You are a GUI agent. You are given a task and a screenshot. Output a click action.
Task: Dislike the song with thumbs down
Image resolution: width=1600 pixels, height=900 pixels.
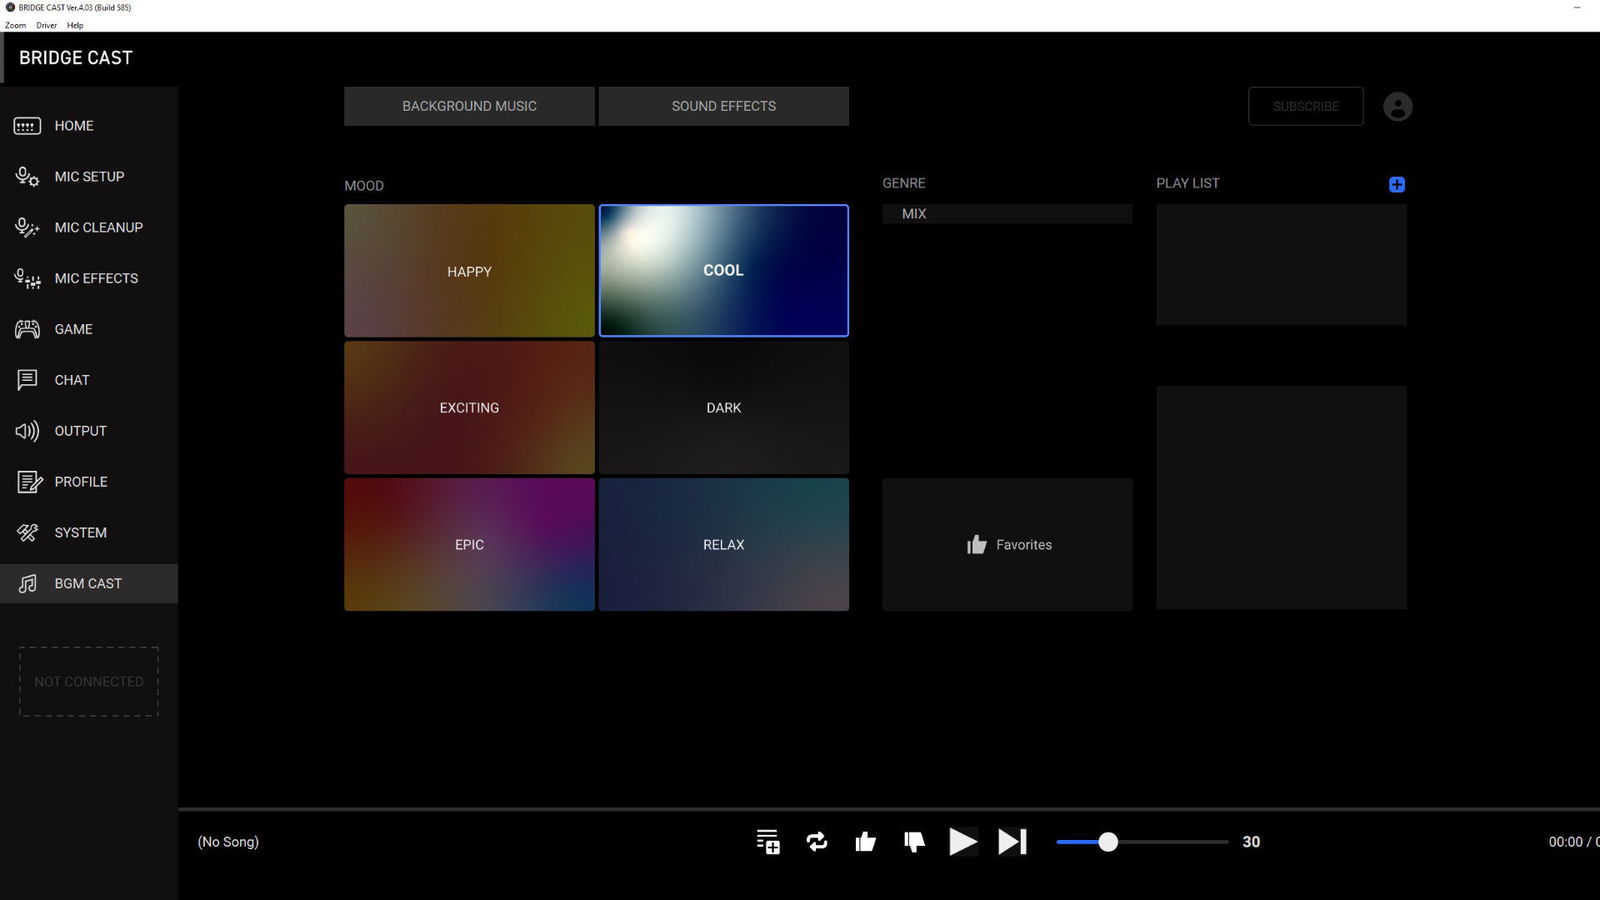click(914, 842)
